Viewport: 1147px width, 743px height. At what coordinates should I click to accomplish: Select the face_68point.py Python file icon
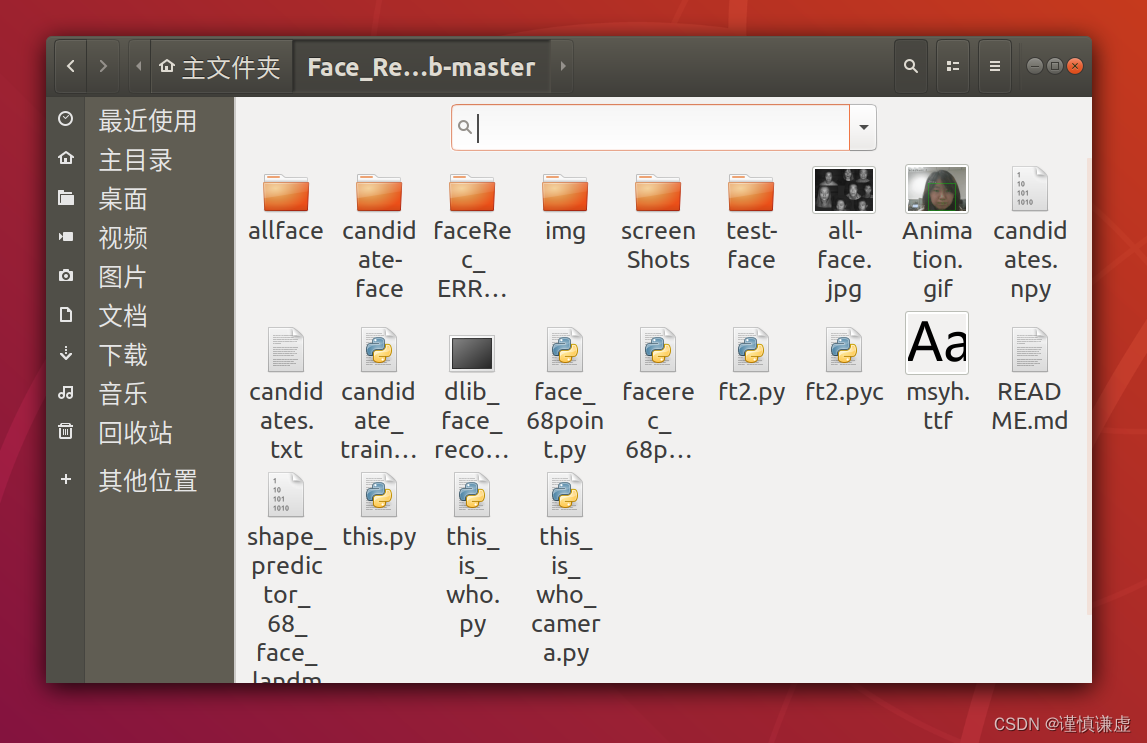[x=565, y=350]
